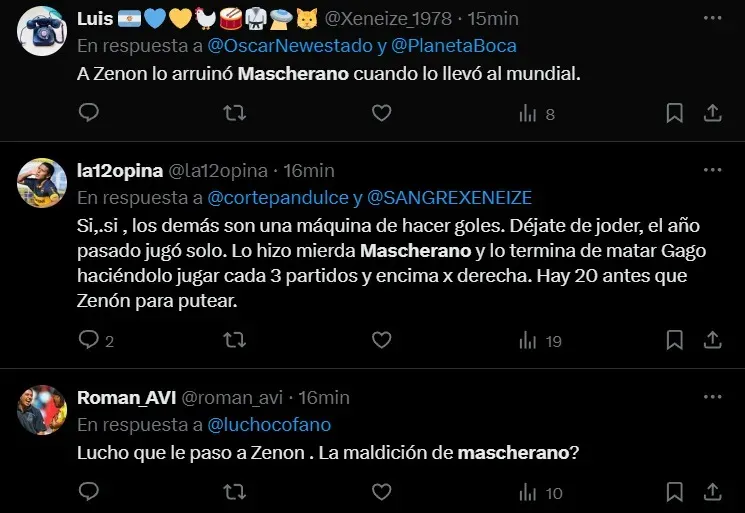Open more options on Luis's tweet
The width and height of the screenshot is (745, 513).
pos(712,19)
